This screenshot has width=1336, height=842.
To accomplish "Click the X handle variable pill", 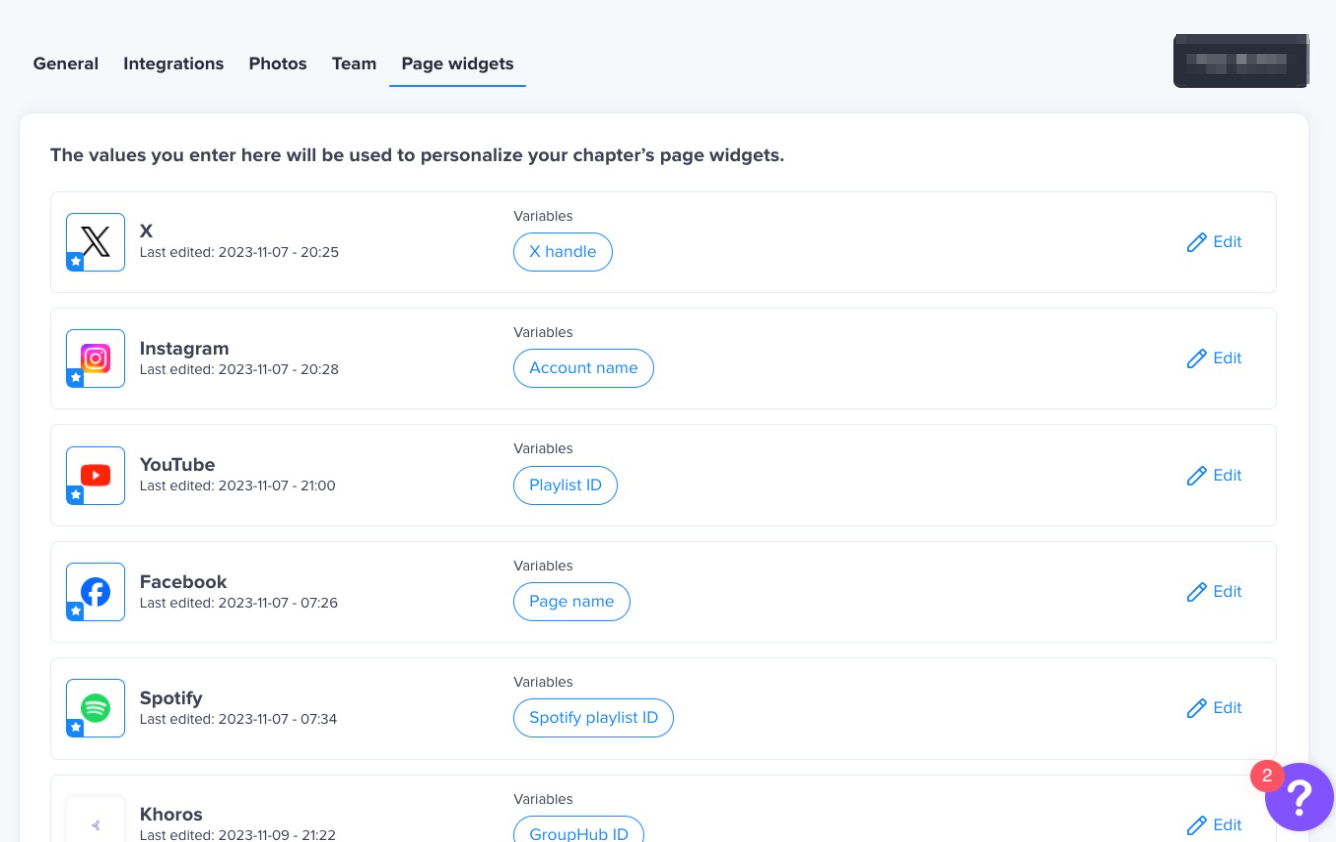I will (563, 252).
